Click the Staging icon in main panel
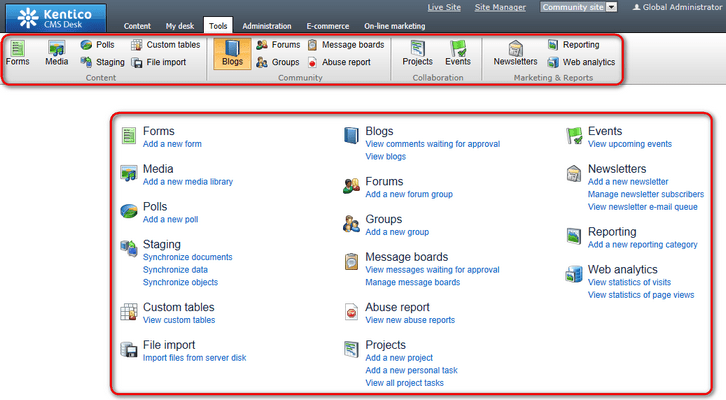The height and width of the screenshot is (400, 726). pyautogui.click(x=129, y=249)
